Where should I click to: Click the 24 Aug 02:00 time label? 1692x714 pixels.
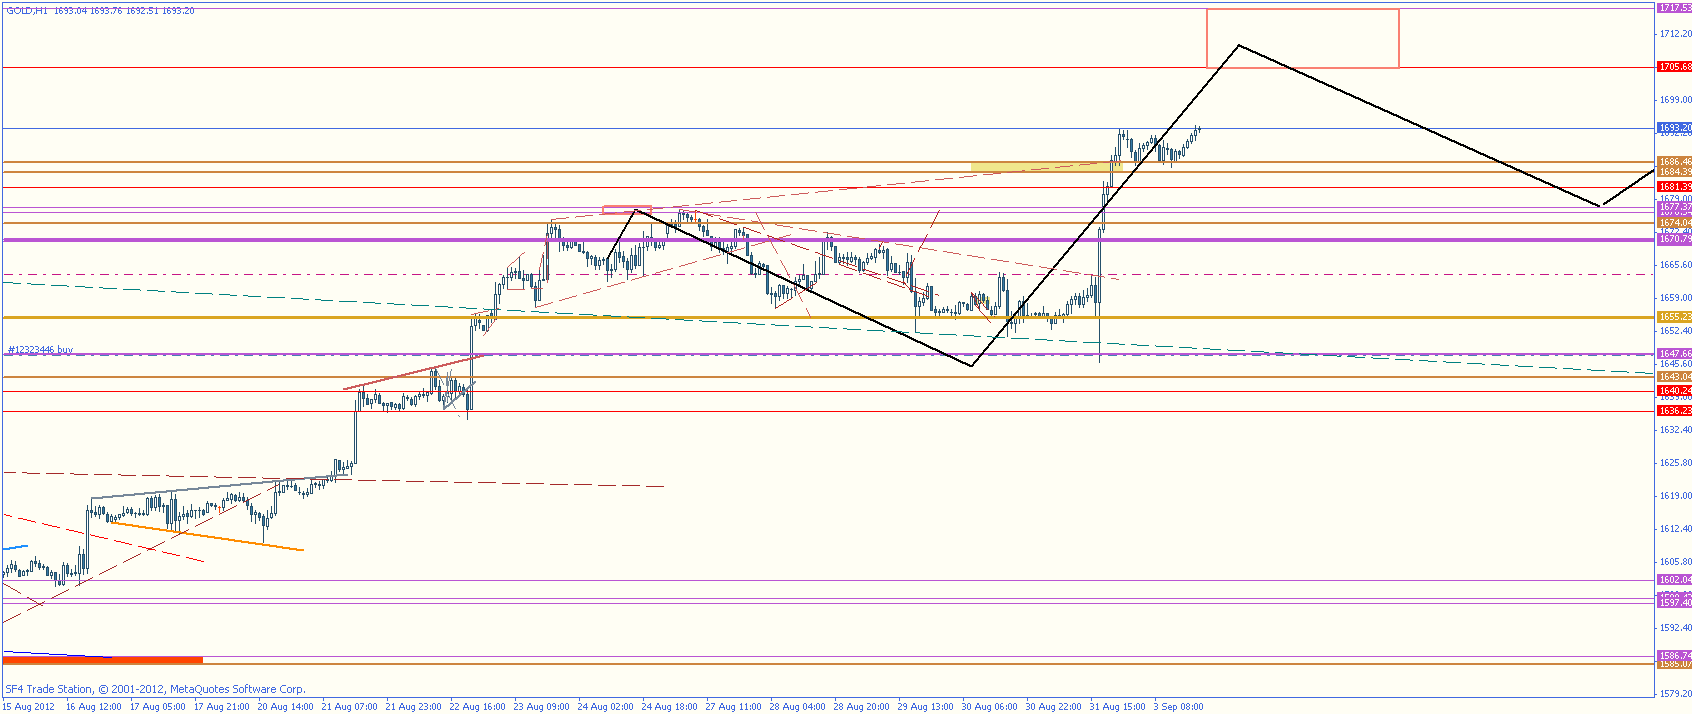[x=605, y=707]
